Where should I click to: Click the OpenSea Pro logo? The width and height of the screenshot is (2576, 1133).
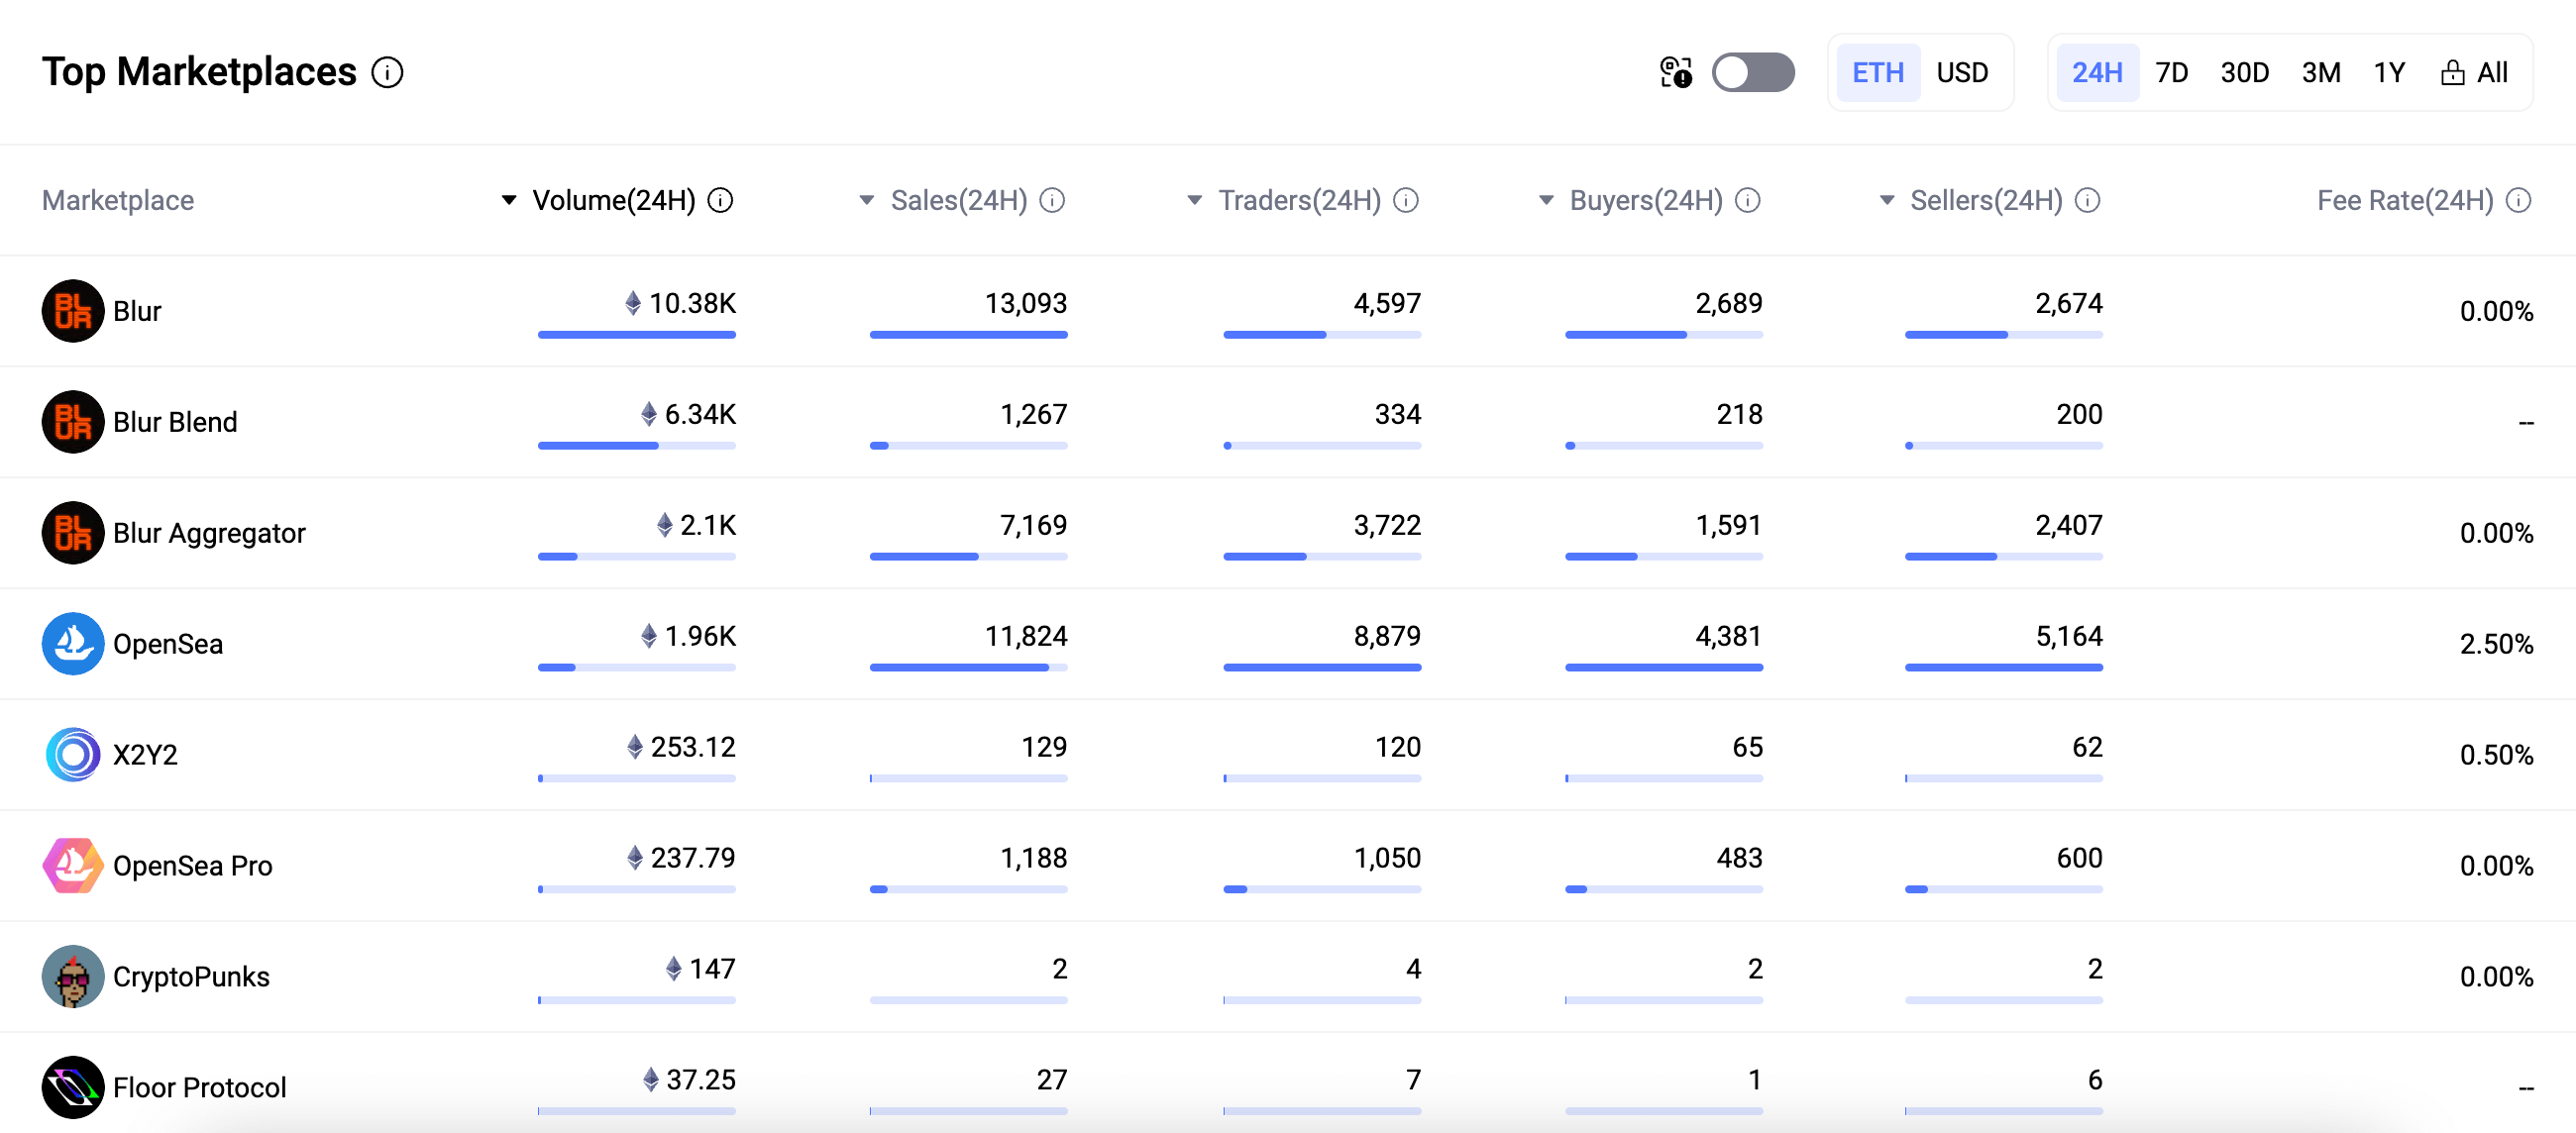73,866
